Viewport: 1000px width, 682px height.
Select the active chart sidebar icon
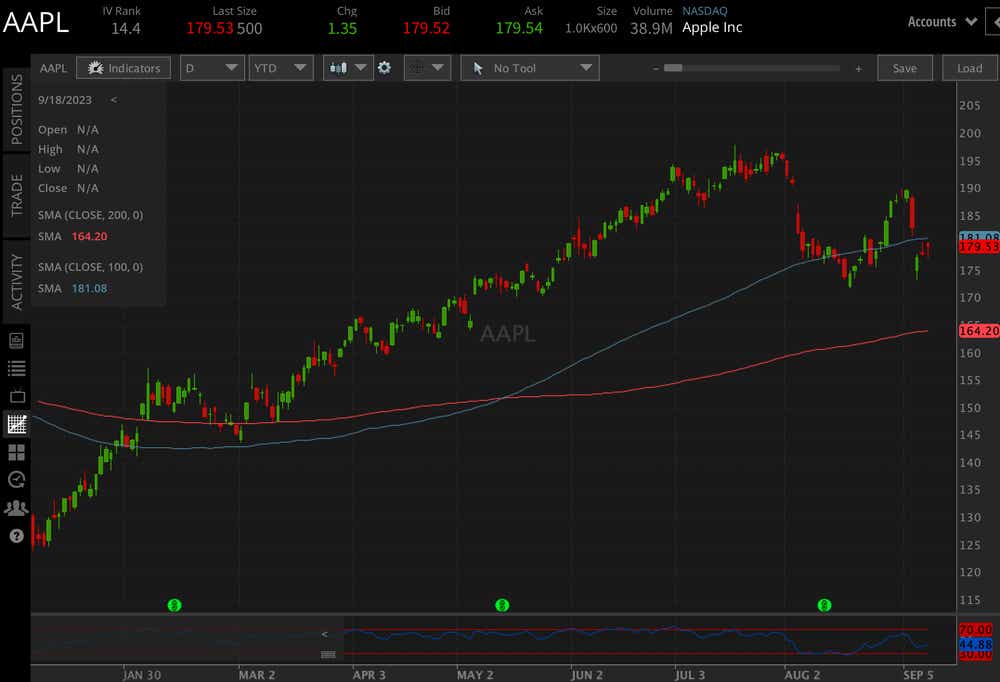tap(17, 424)
